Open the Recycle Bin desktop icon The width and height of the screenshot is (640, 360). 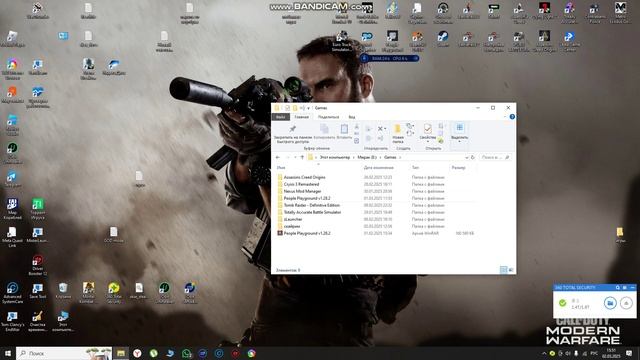click(x=63, y=291)
